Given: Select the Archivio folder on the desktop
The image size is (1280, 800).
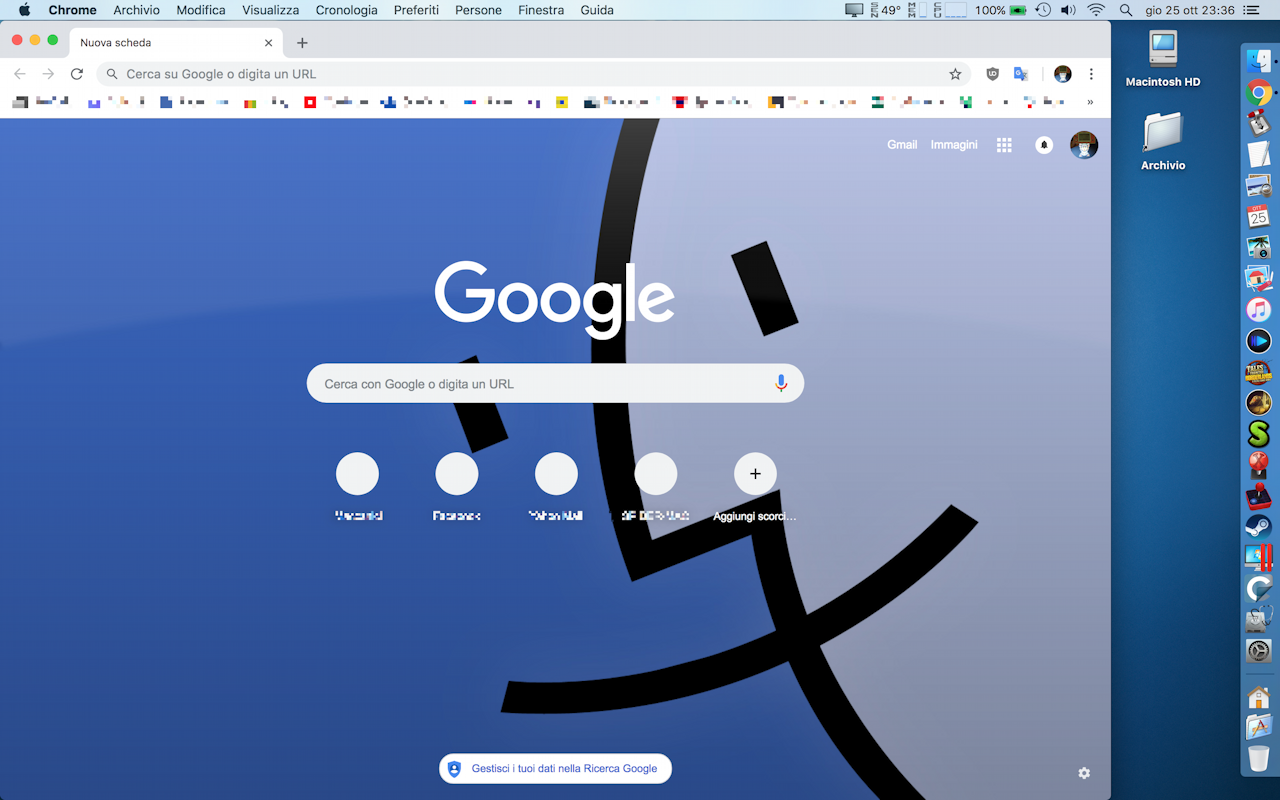Looking at the screenshot, I should click(1163, 142).
